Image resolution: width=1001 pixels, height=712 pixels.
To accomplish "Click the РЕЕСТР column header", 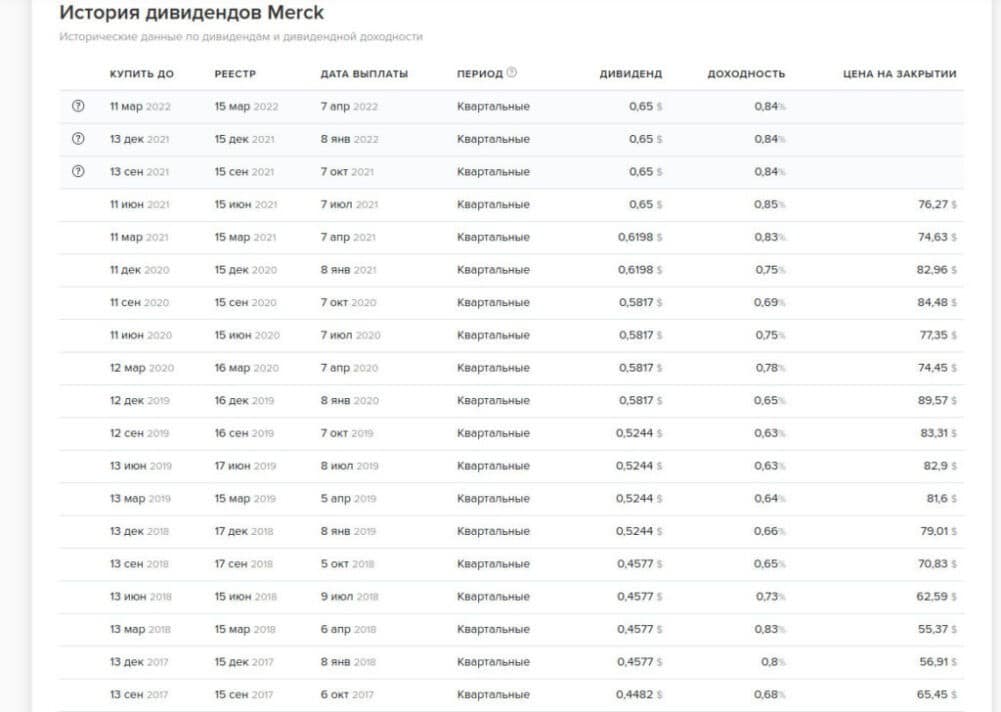I will click(x=235, y=74).
